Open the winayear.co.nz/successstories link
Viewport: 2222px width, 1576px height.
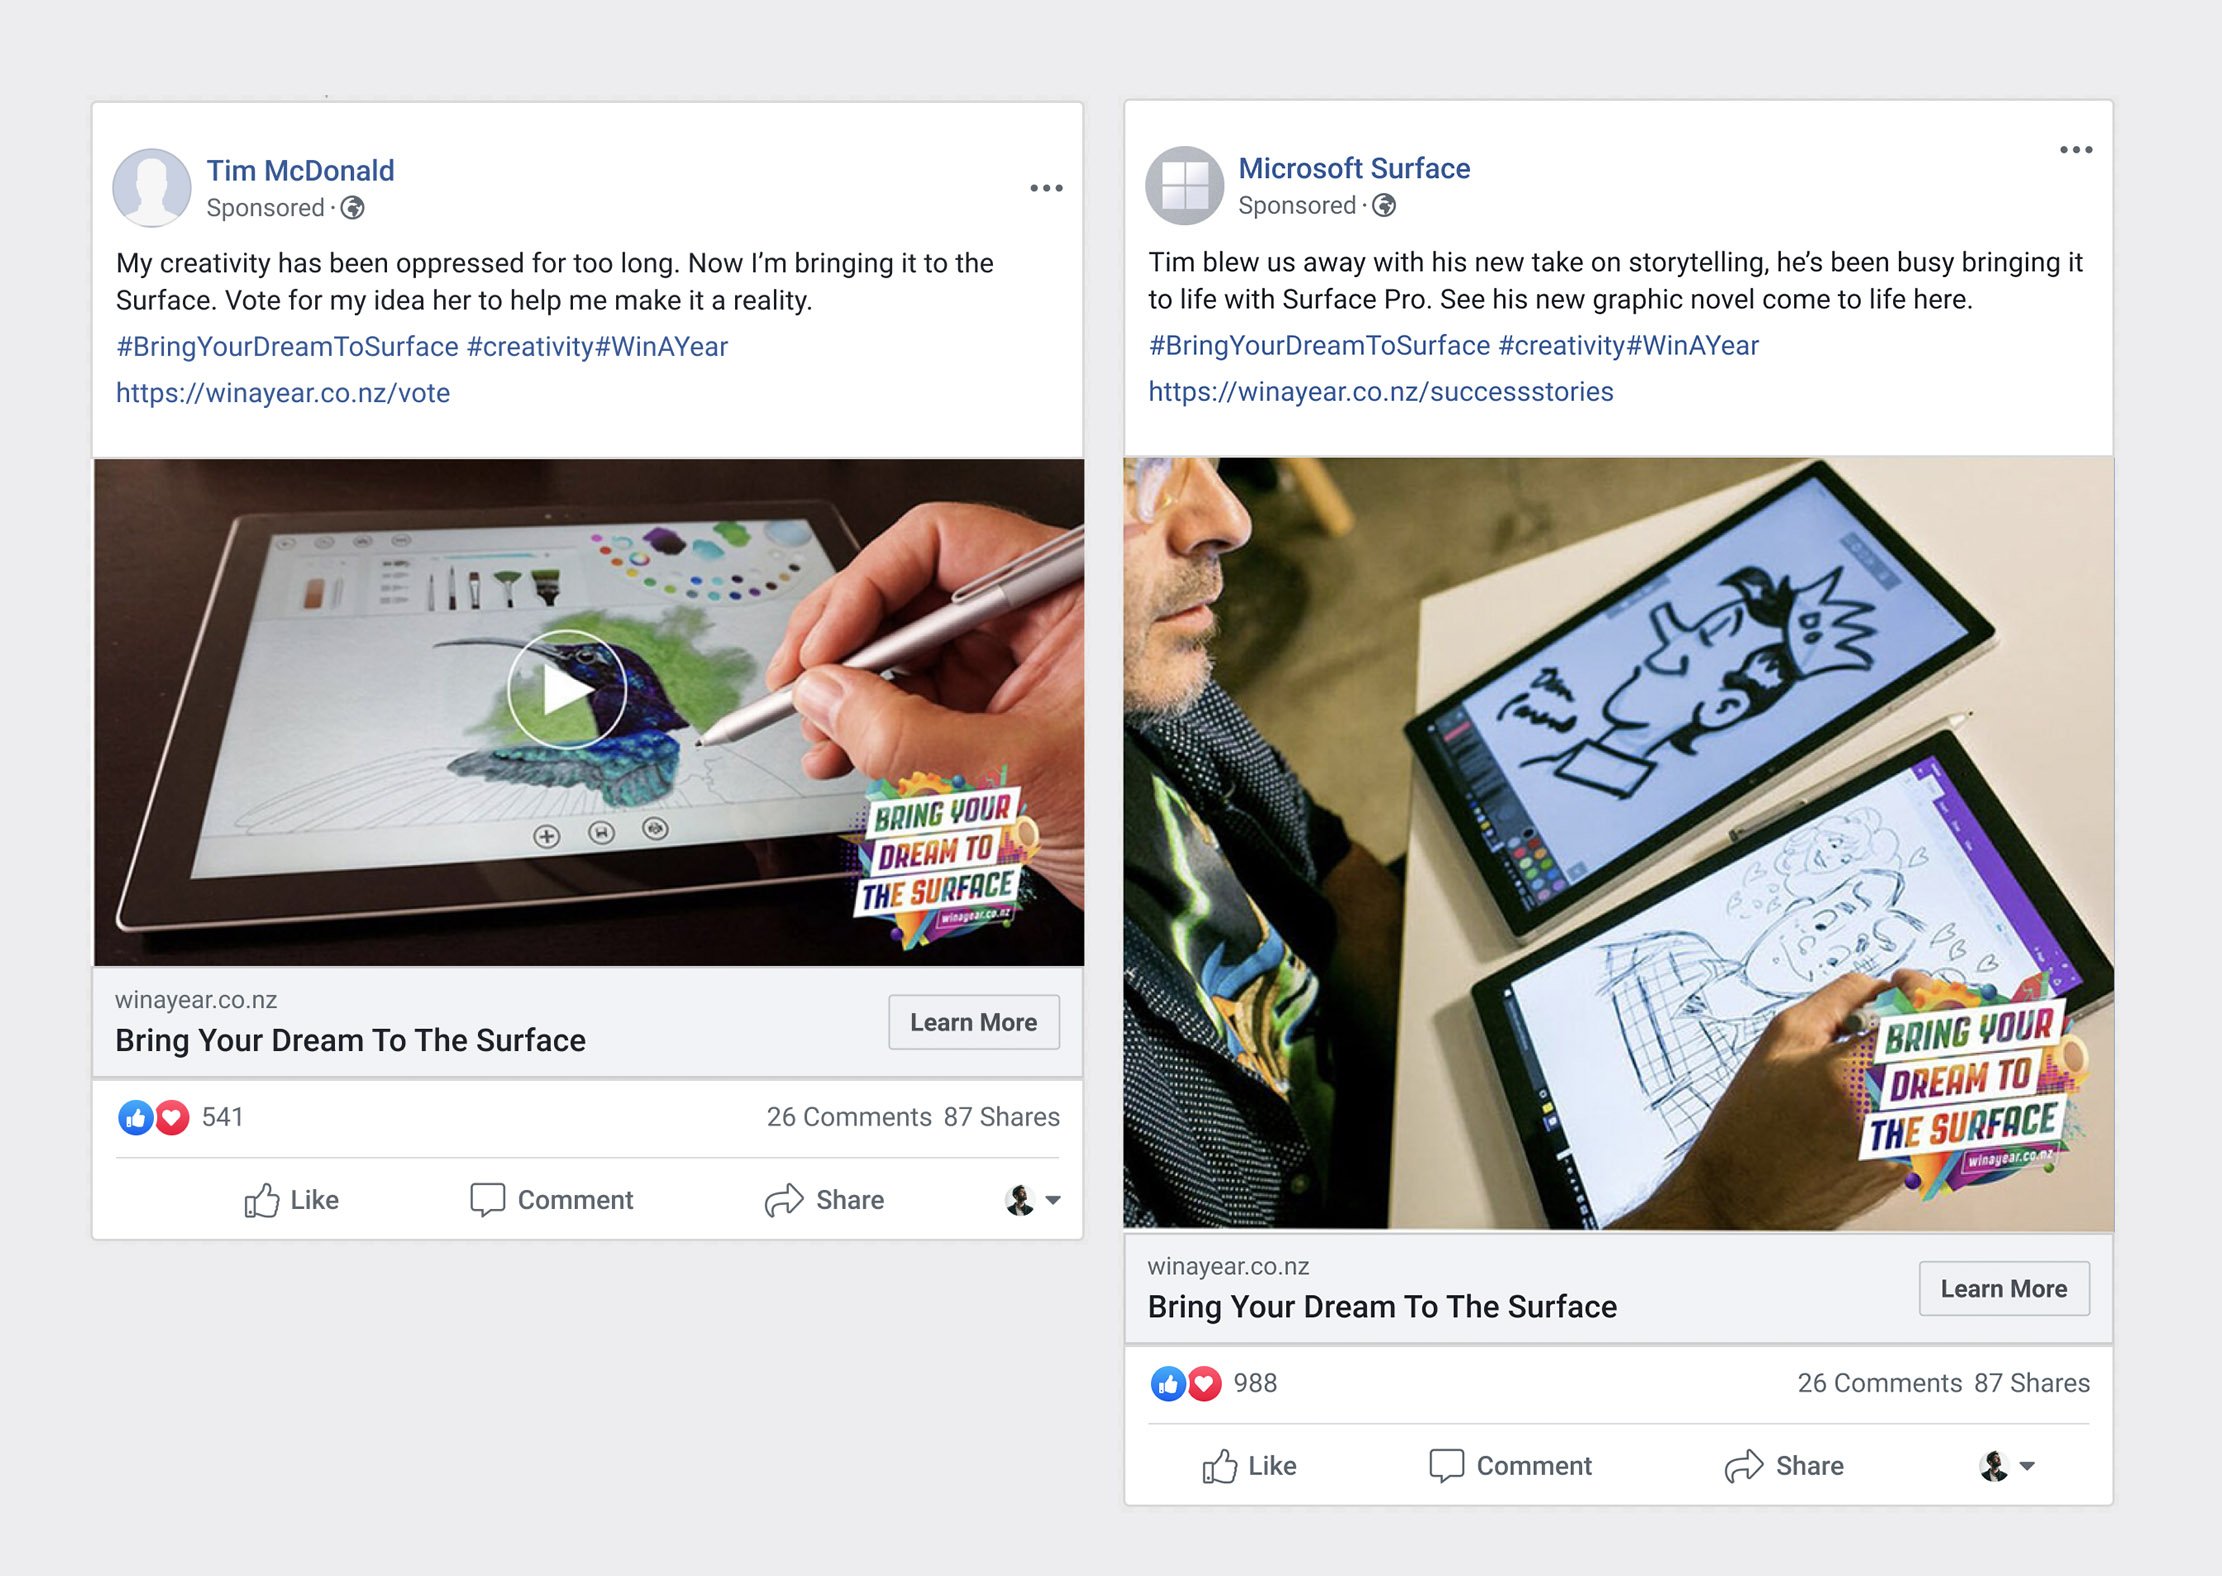[x=1381, y=392]
